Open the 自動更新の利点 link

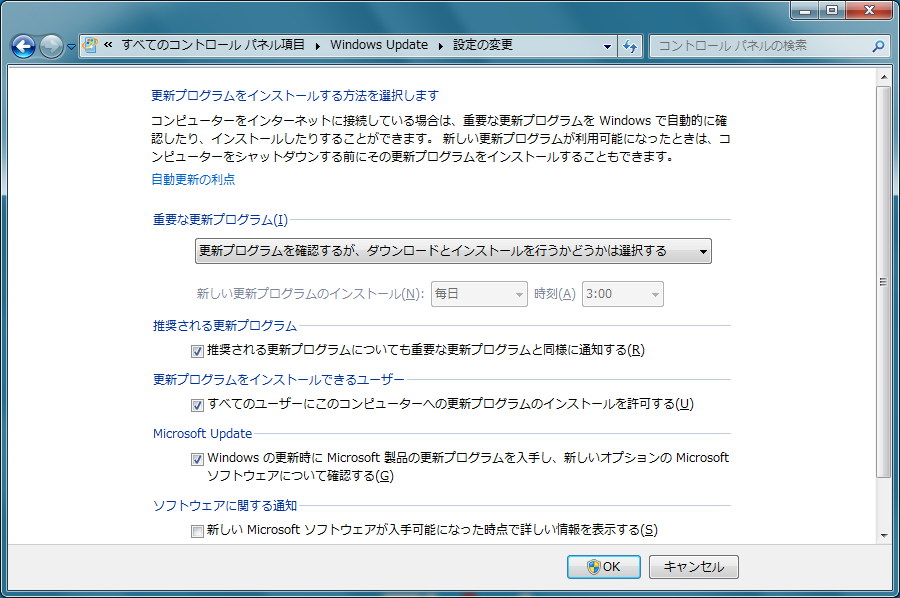coord(192,180)
